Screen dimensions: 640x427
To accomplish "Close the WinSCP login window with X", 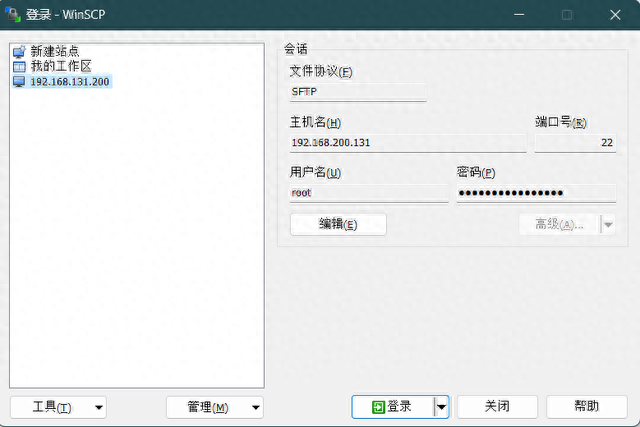I will click(615, 15).
